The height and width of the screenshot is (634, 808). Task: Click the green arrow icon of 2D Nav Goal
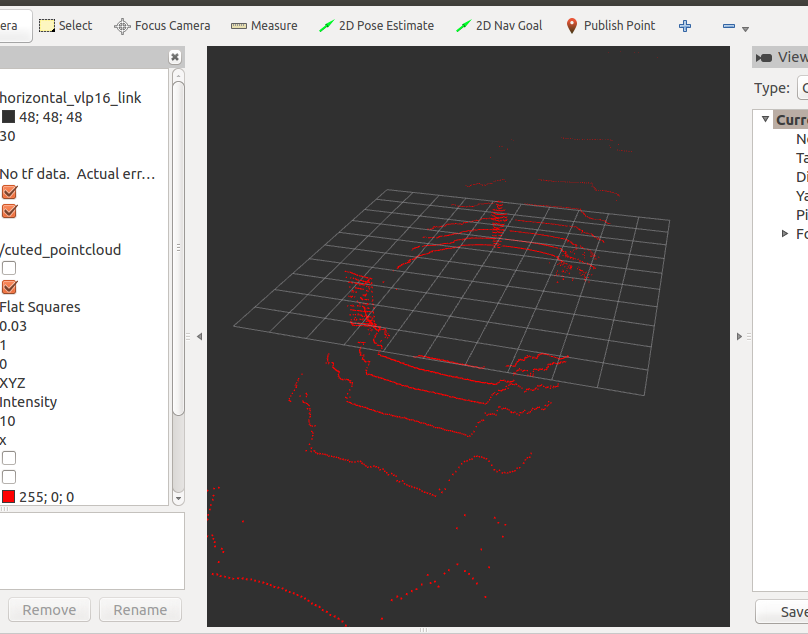pos(464,26)
